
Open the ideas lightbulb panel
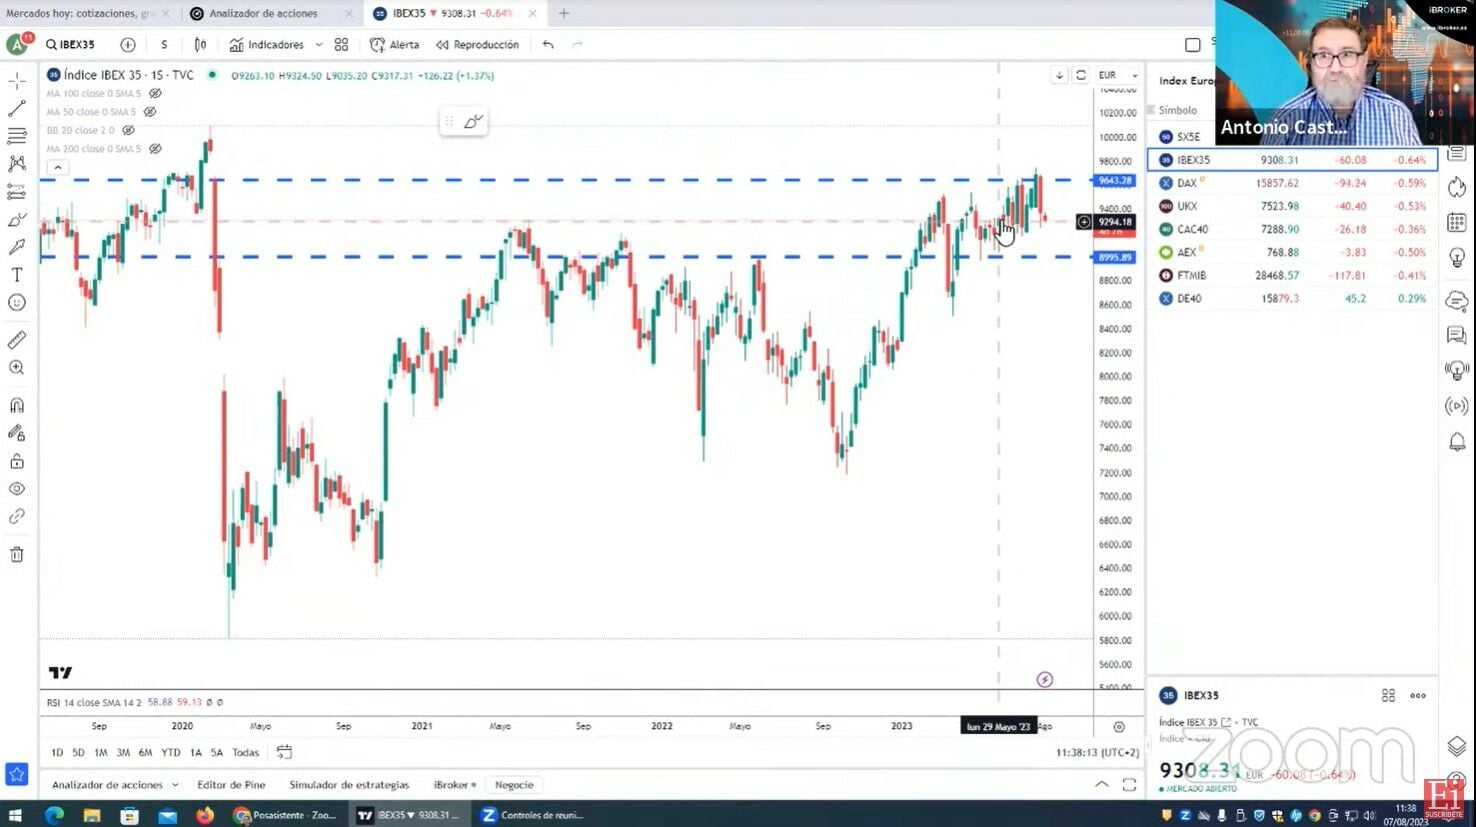click(1457, 258)
